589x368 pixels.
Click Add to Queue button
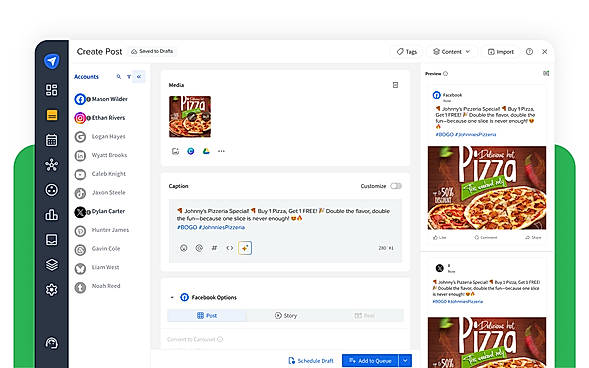[x=370, y=360]
